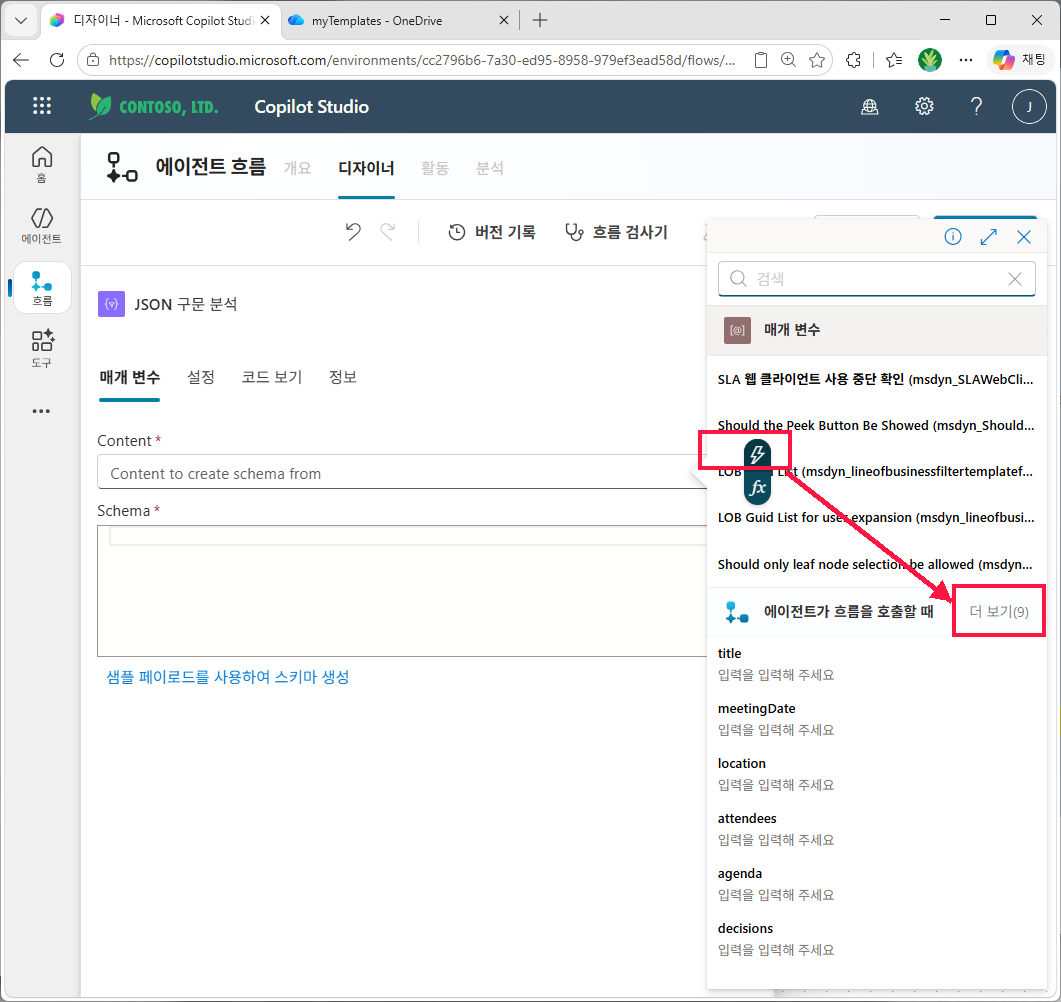This screenshot has width=1061, height=1002.
Task: Click the browser address bar URL
Action: 422,60
